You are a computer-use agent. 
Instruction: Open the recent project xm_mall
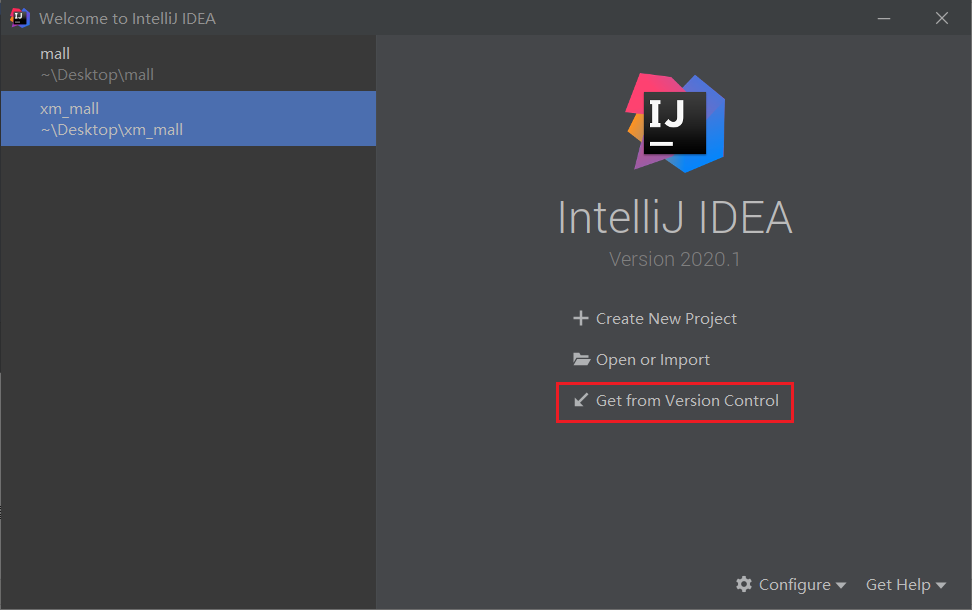click(188, 118)
